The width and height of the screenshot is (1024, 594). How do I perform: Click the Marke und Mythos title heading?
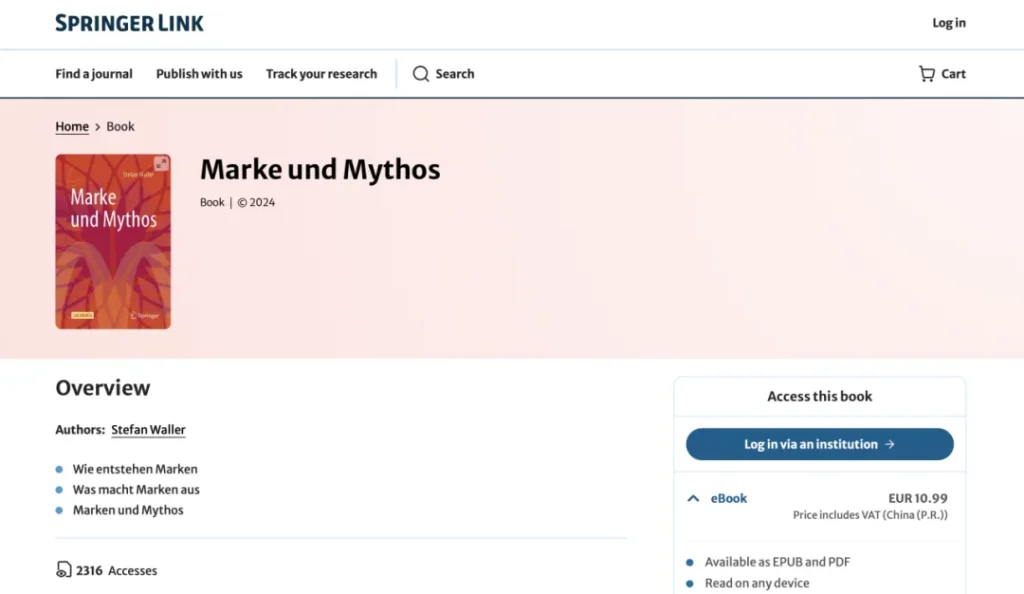click(320, 170)
